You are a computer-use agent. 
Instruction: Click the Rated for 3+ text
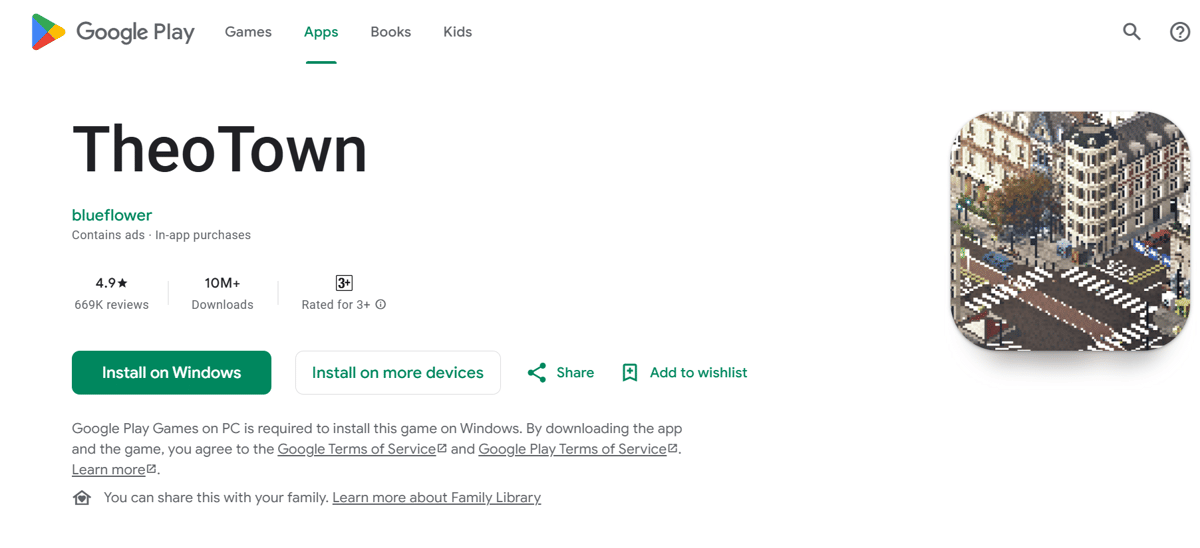pyautogui.click(x=336, y=305)
